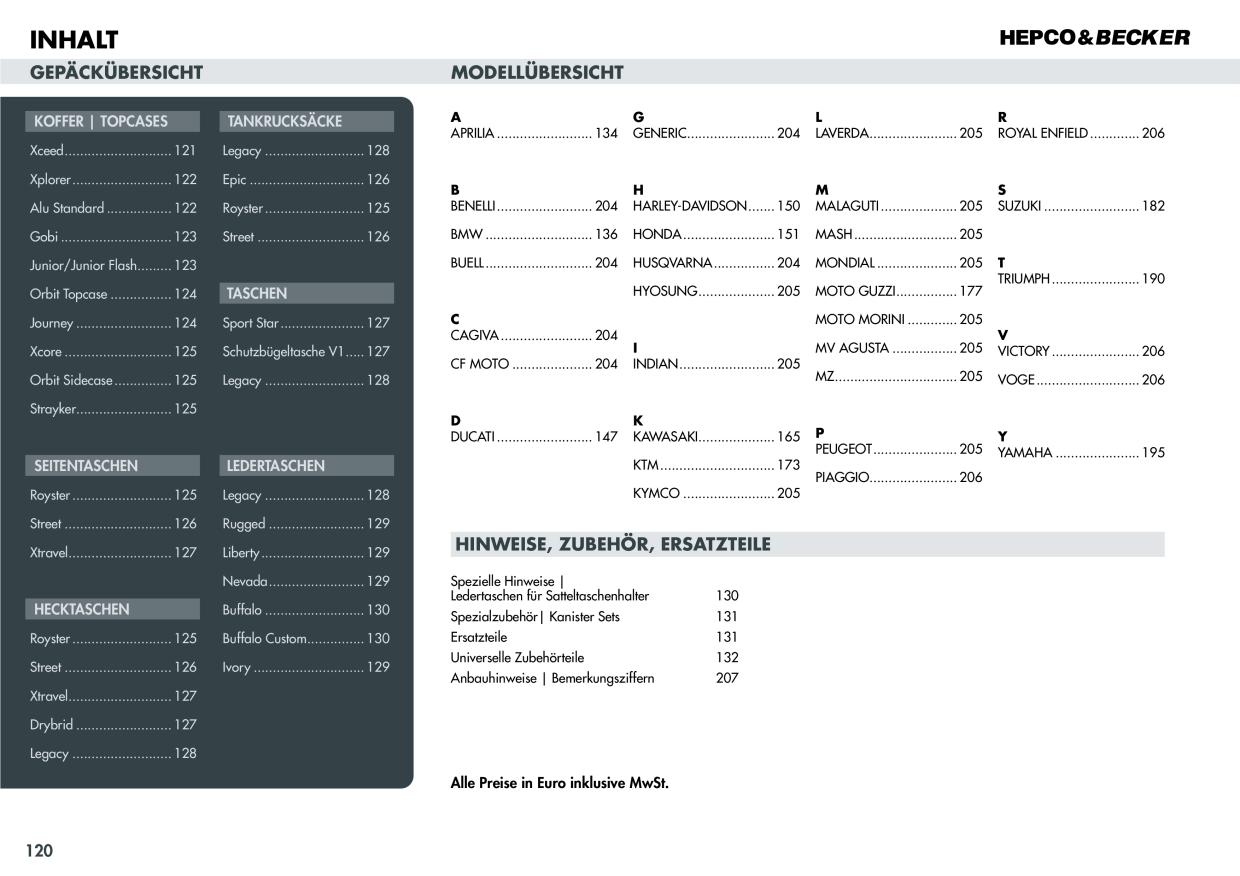This screenshot has width=1240, height=876.
Task: Open Anbauhinweise | Bemerkungsziffern line
Action: pos(594,678)
